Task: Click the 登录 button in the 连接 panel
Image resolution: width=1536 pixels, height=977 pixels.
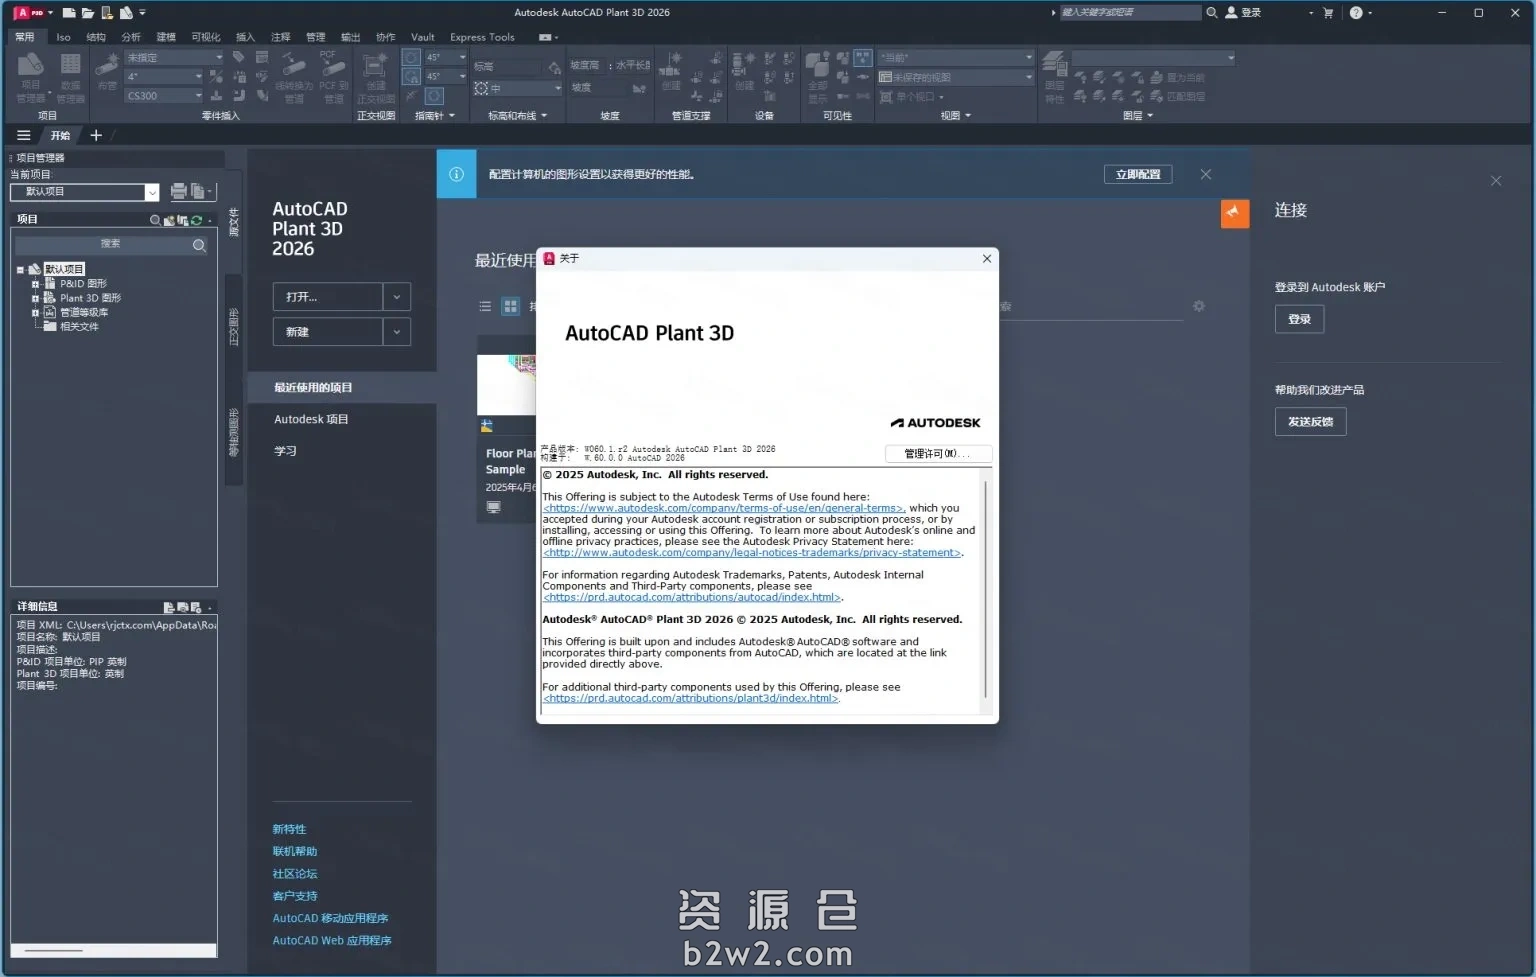Action: [x=1299, y=319]
